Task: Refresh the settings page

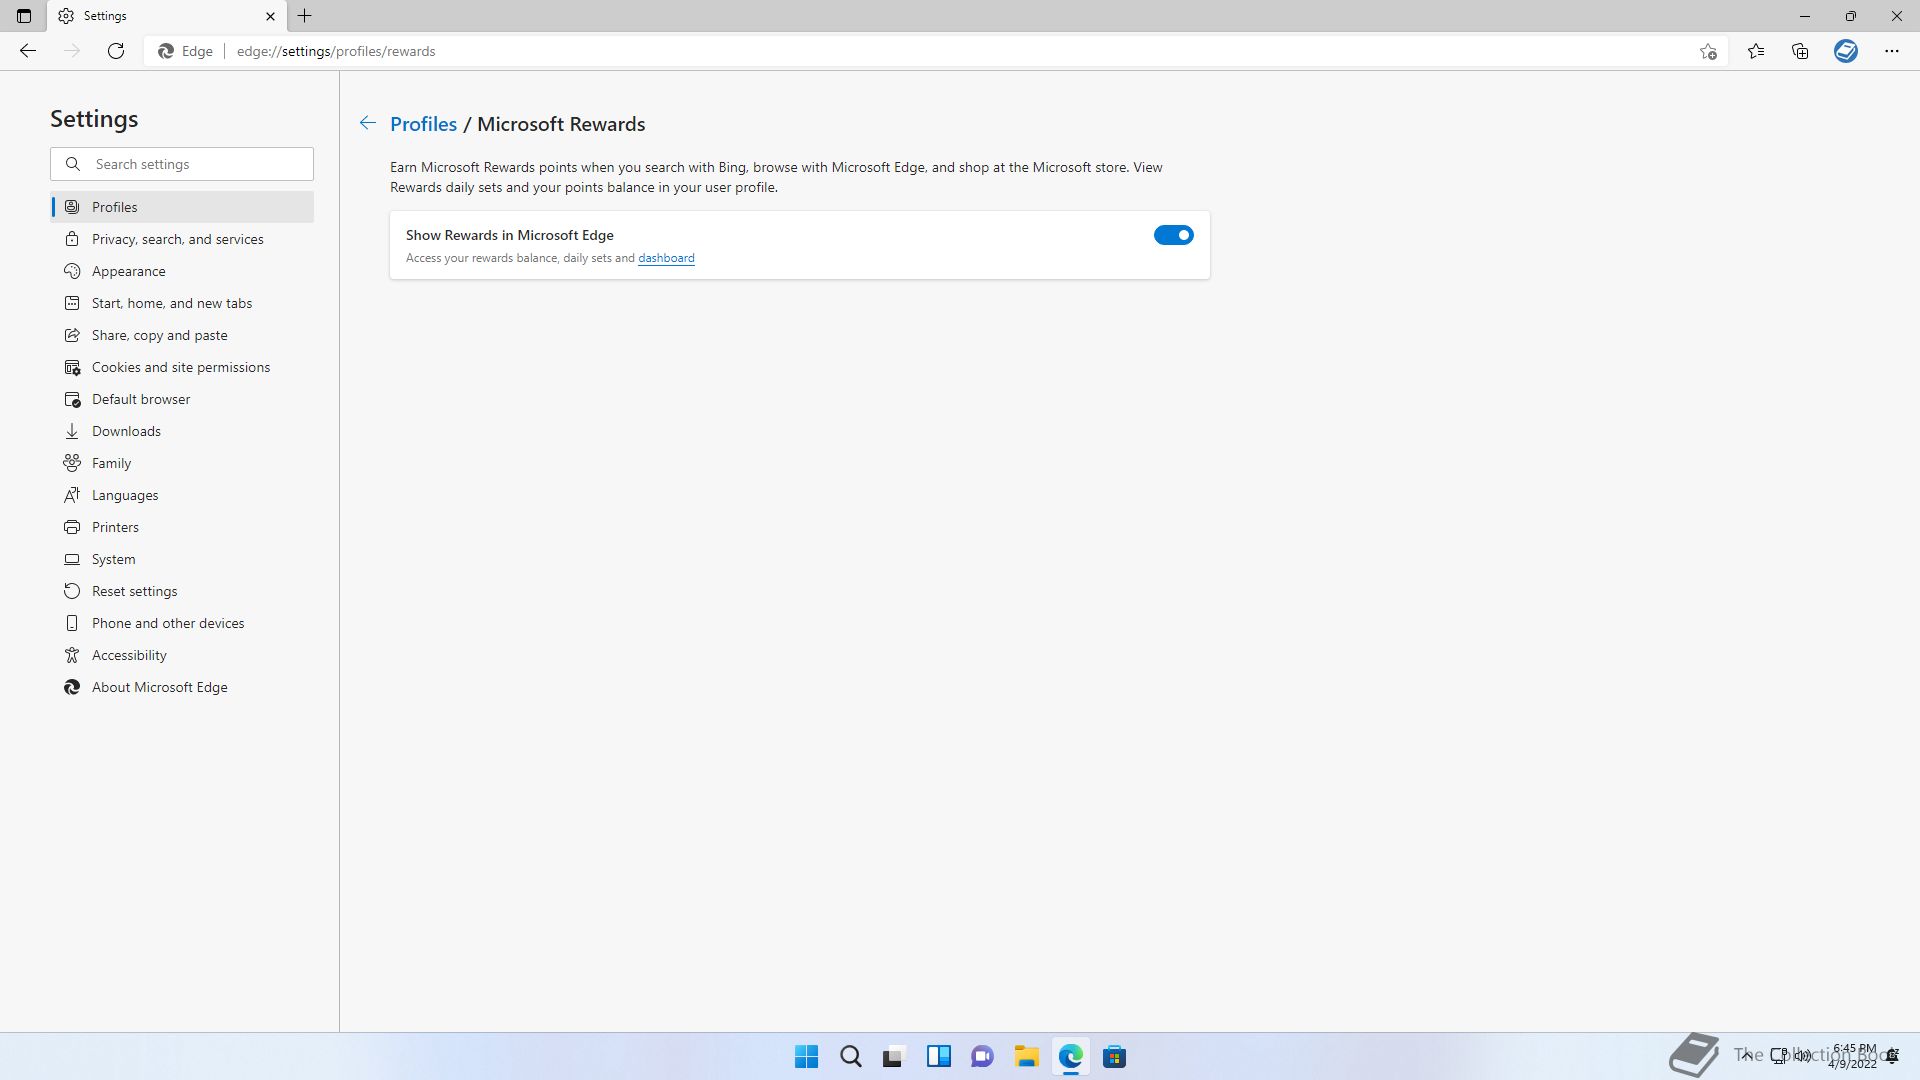Action: (x=116, y=51)
